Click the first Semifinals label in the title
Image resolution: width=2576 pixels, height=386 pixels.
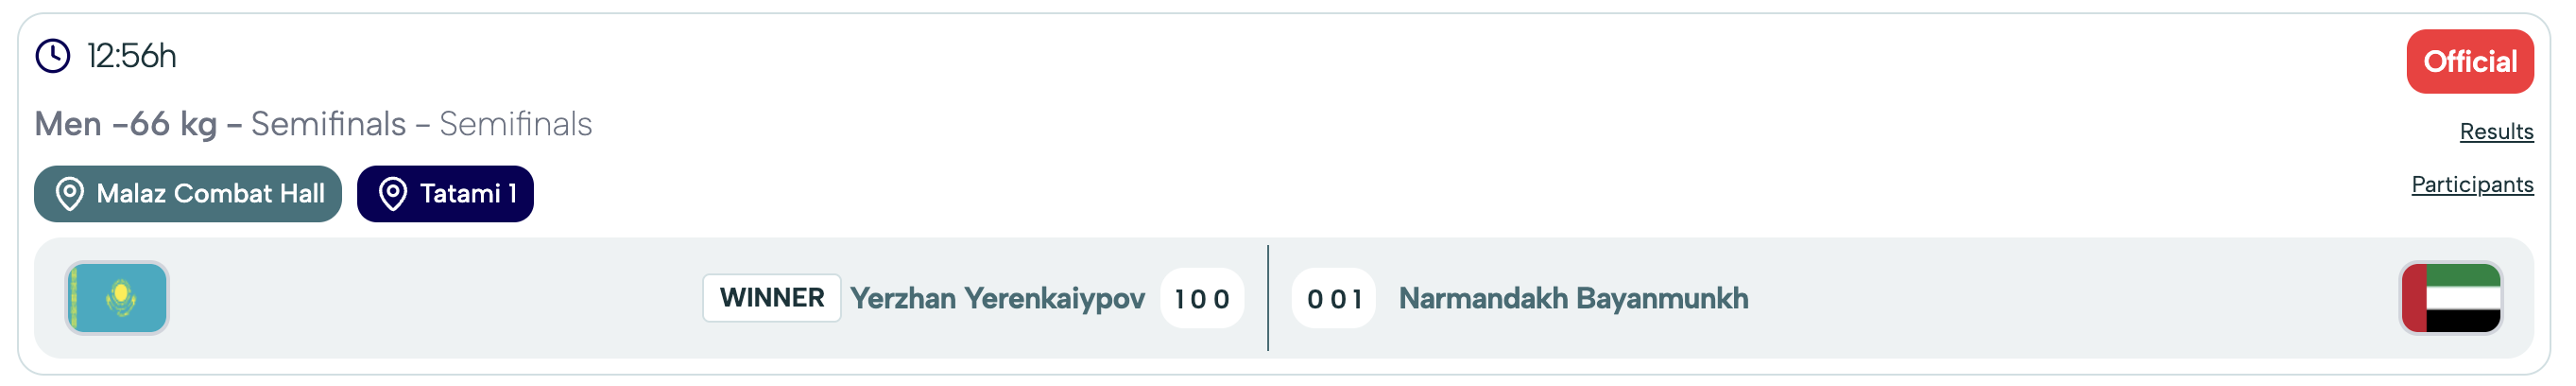click(x=328, y=124)
